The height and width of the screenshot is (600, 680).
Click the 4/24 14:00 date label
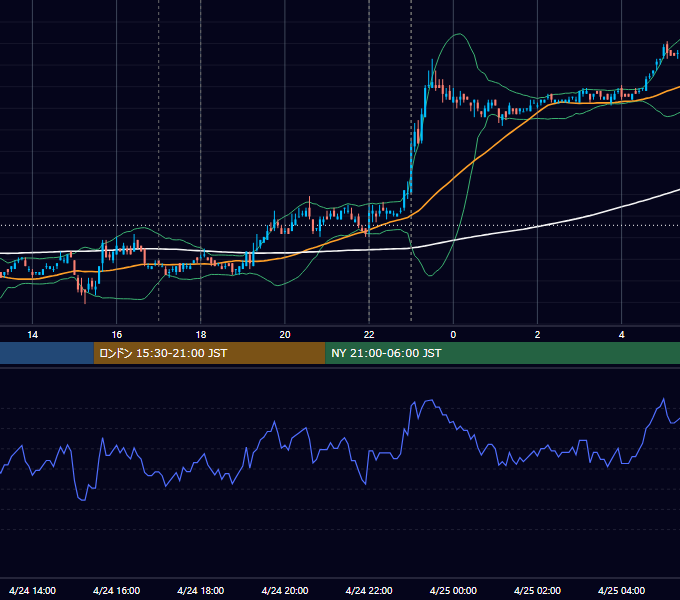coord(33,590)
